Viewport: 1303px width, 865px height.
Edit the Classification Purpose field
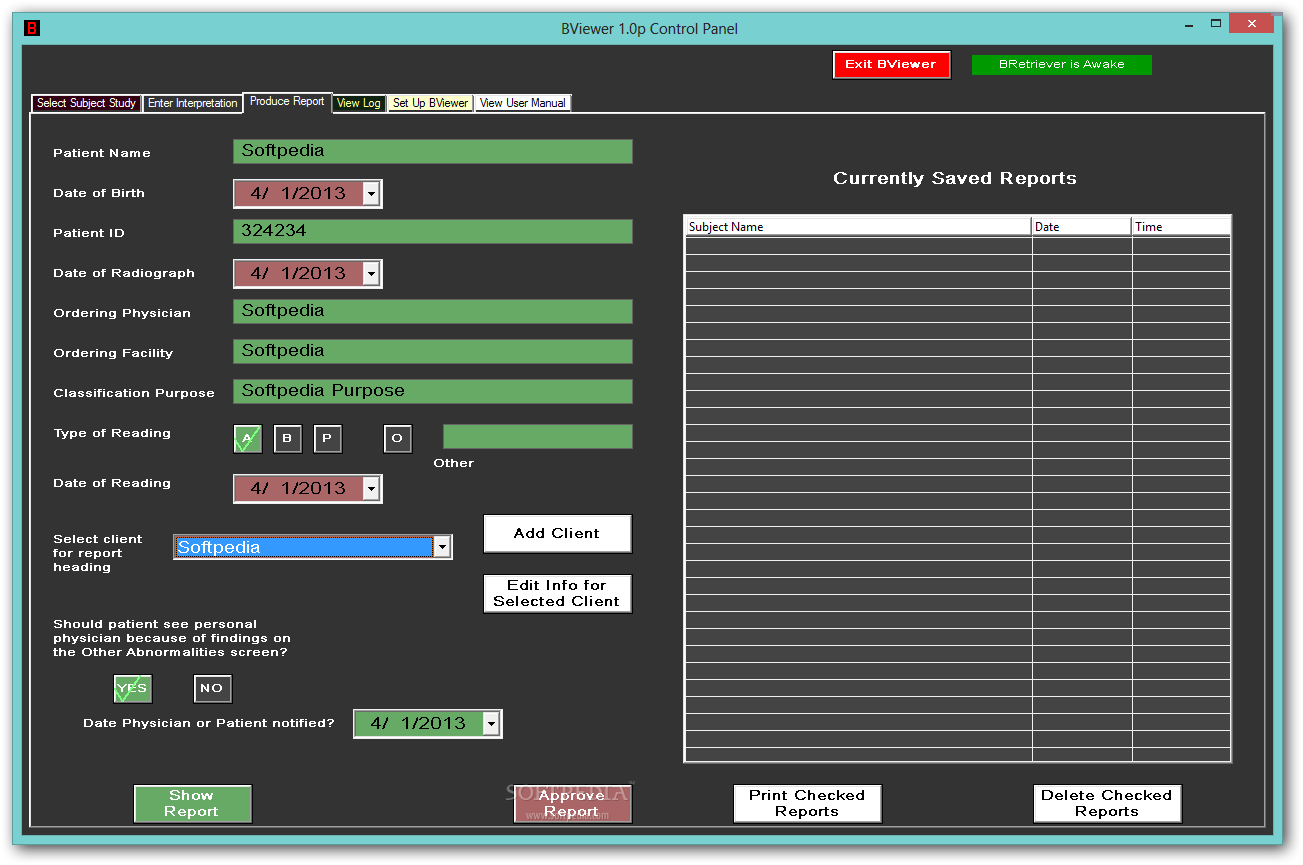433,391
